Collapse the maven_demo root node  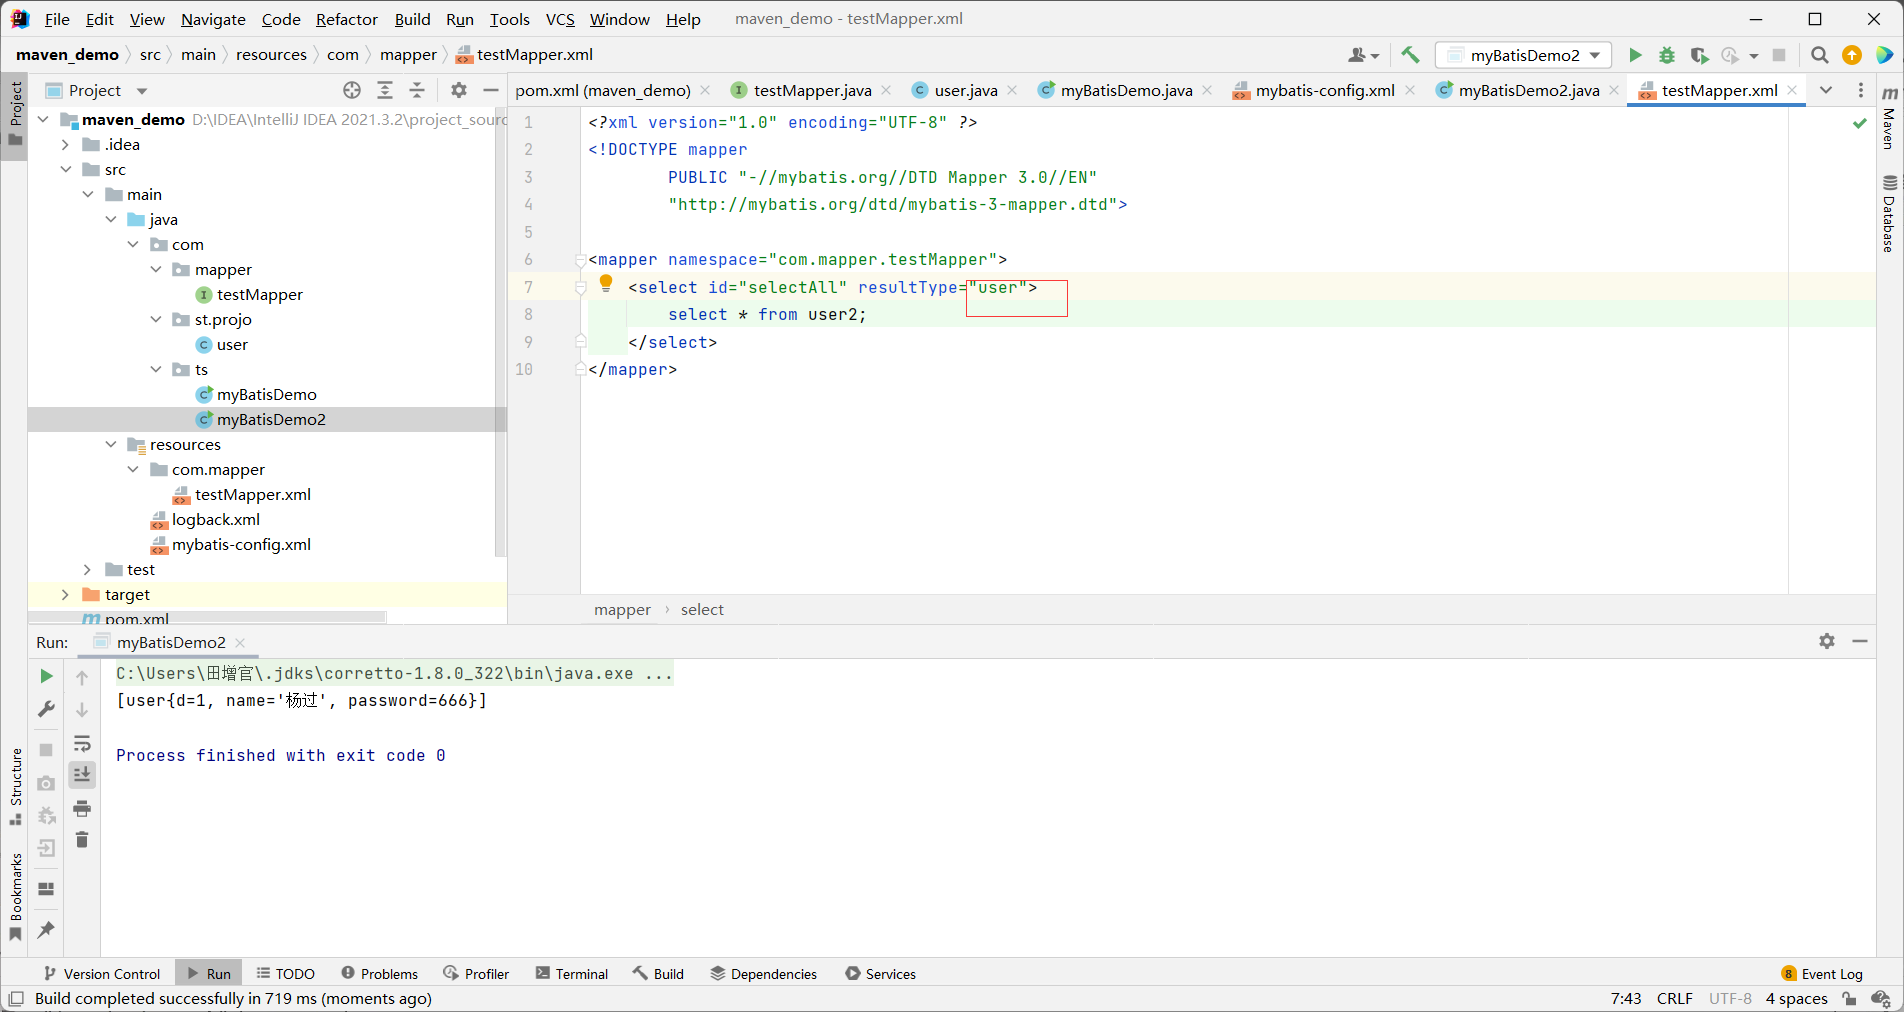(43, 119)
